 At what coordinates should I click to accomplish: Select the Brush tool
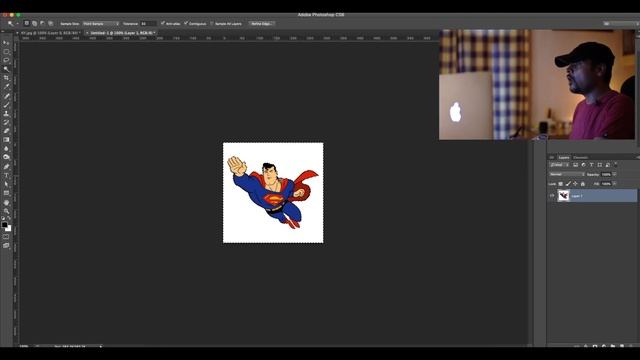6,105
